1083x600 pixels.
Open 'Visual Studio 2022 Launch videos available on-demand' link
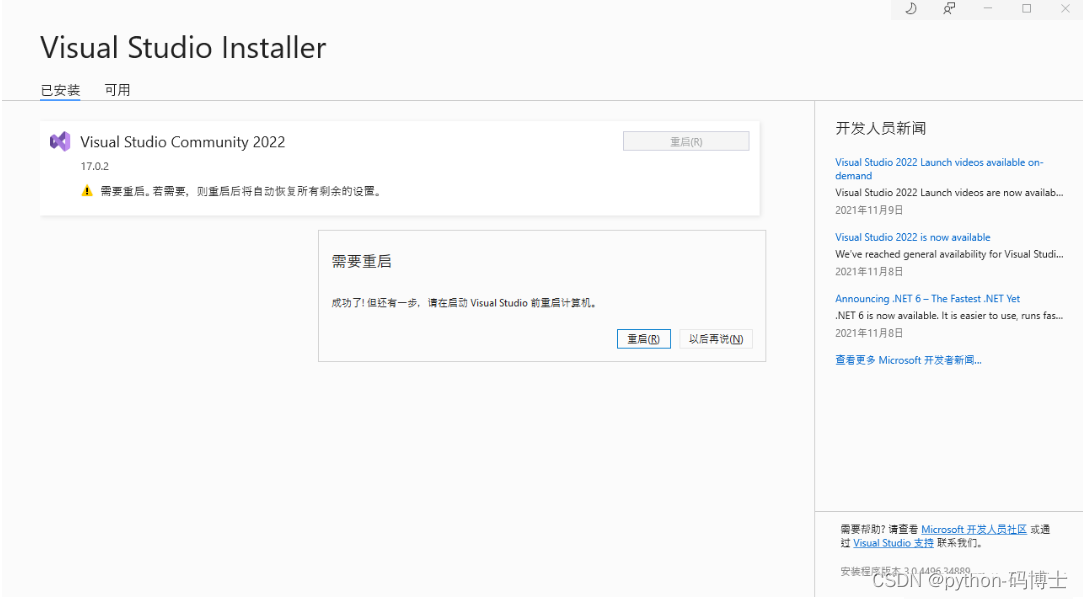coord(939,168)
